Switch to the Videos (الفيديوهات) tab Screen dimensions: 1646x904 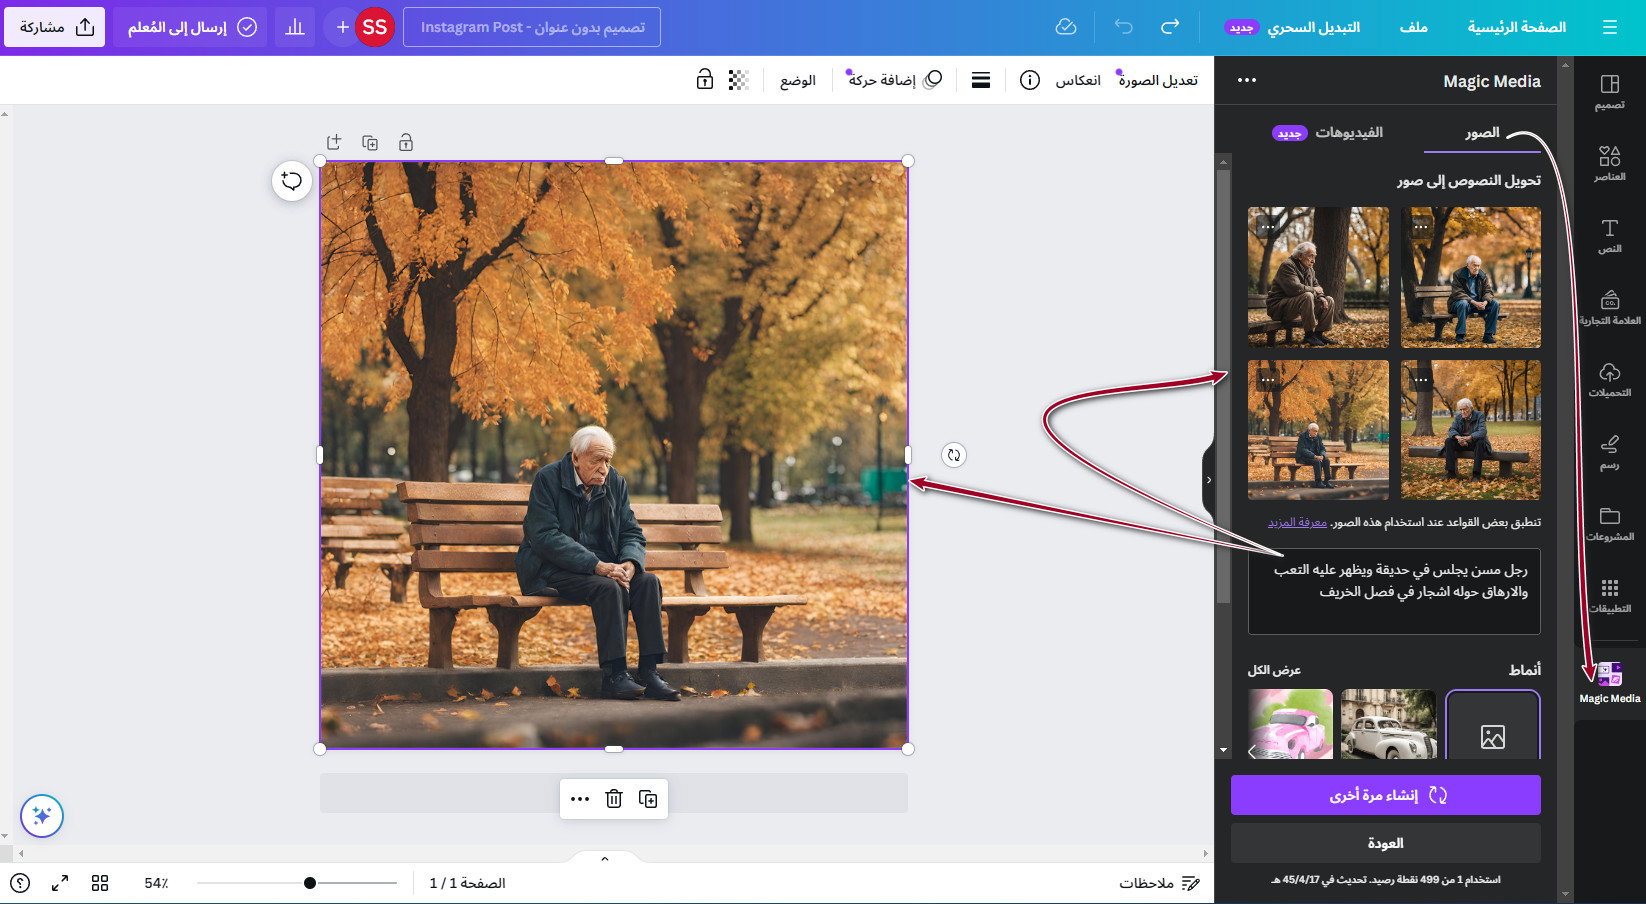click(x=1347, y=133)
